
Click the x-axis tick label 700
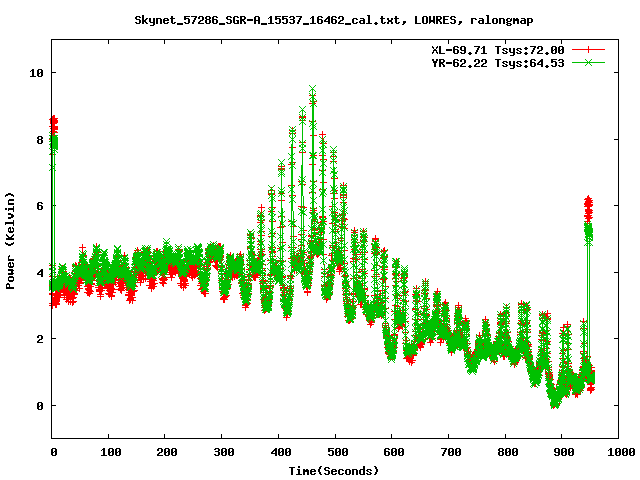pos(451,452)
